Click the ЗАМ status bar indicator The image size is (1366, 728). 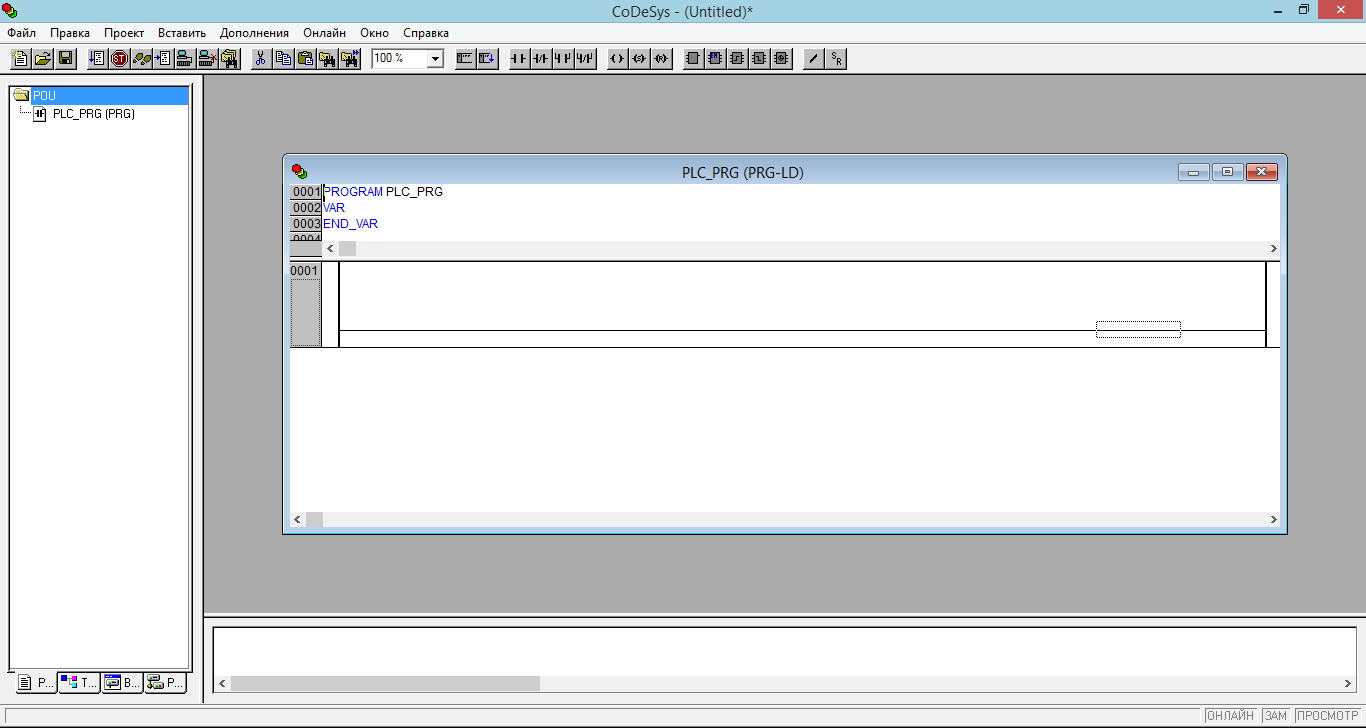pyautogui.click(x=1275, y=716)
